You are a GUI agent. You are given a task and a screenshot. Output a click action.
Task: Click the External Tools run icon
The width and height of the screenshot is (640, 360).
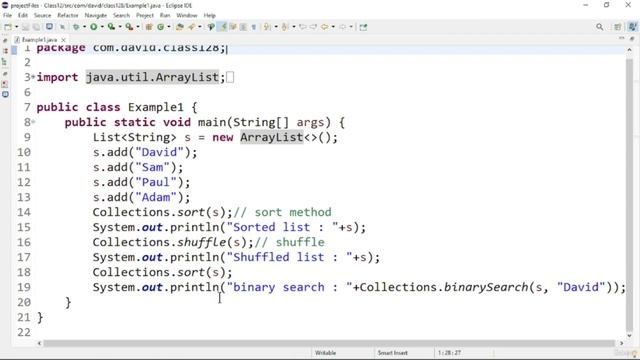(129, 27)
